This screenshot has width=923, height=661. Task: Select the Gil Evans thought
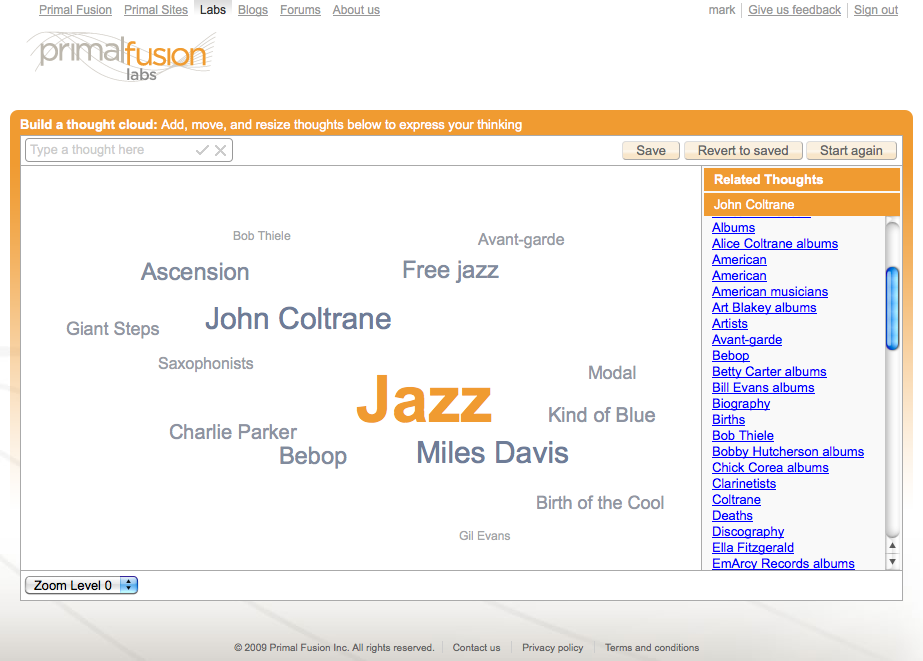point(484,536)
